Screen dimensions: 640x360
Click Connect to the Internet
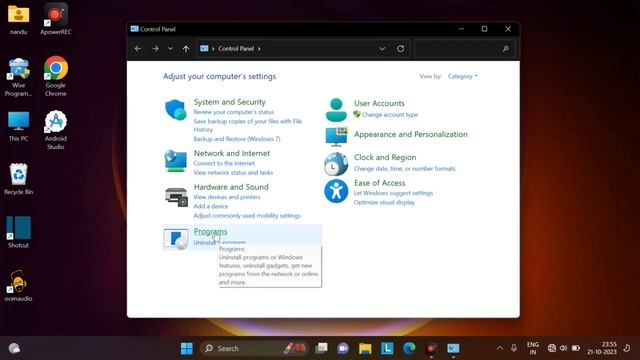(x=224, y=163)
